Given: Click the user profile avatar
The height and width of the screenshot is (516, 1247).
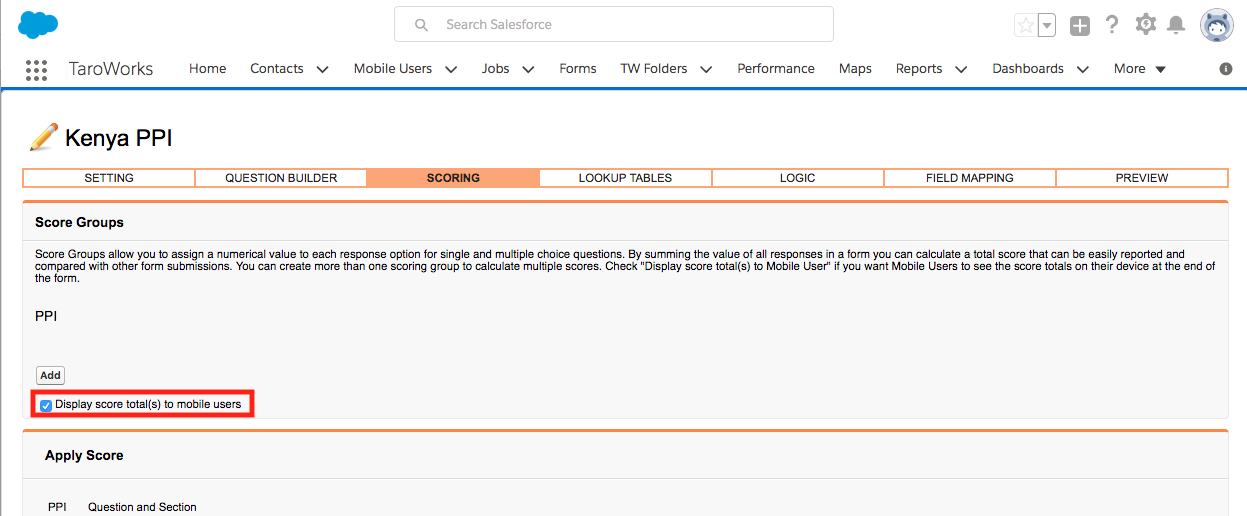Looking at the screenshot, I should tap(1216, 25).
